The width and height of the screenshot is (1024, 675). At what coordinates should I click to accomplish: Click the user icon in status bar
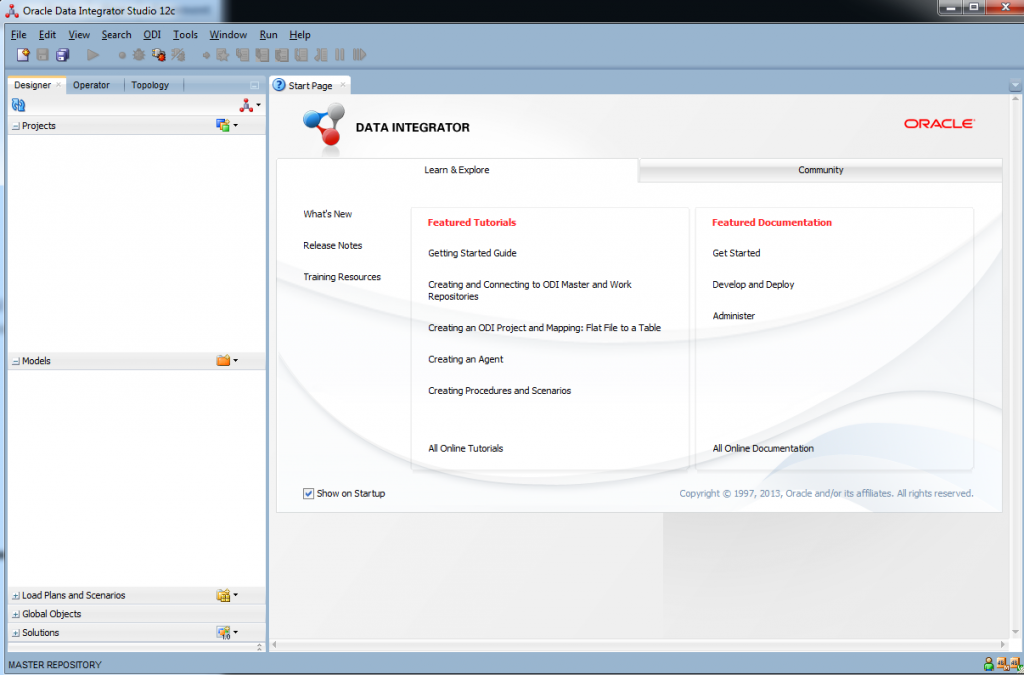click(x=988, y=664)
